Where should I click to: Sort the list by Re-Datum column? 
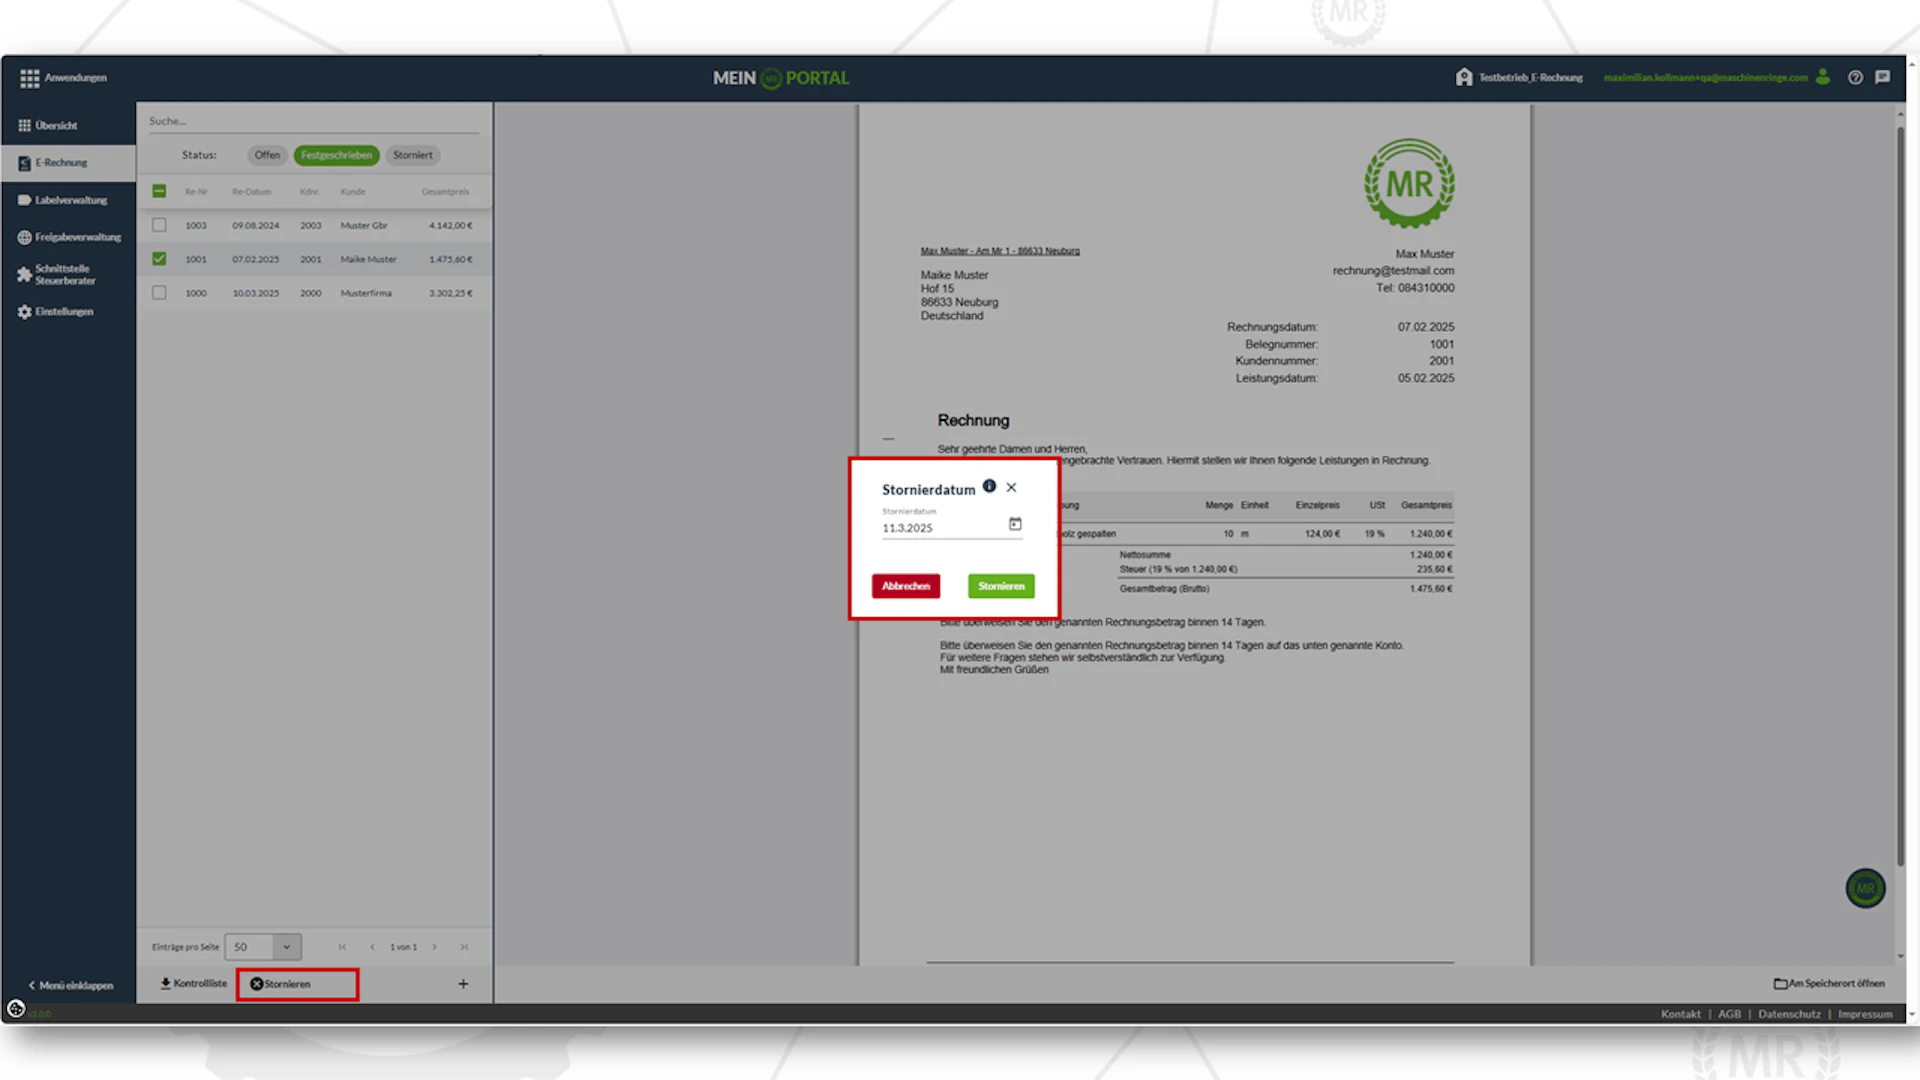(252, 192)
